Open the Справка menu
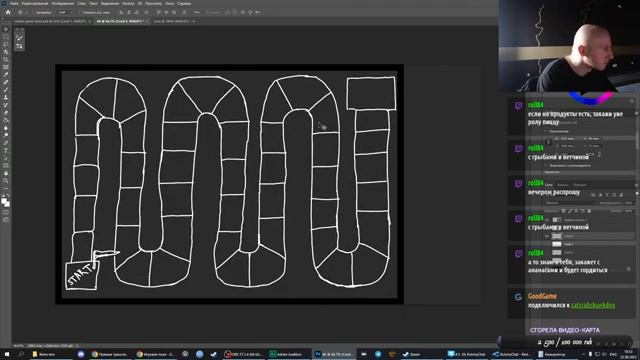640x360 pixels. (184, 3)
